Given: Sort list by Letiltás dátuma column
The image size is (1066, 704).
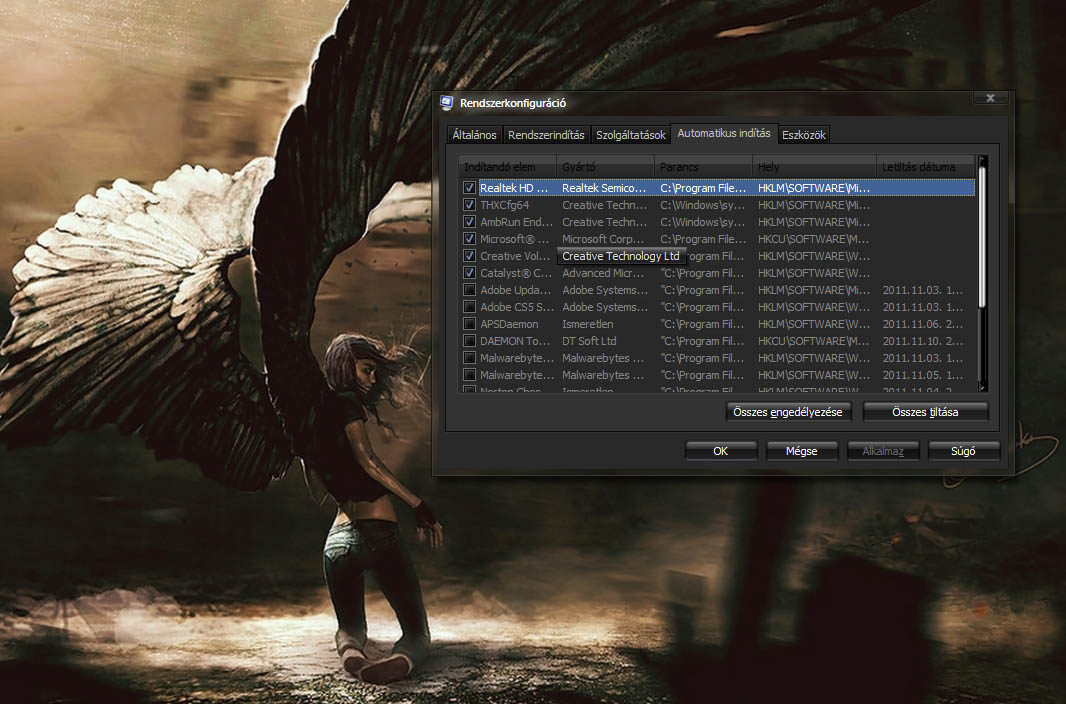Looking at the screenshot, I should tap(925, 167).
